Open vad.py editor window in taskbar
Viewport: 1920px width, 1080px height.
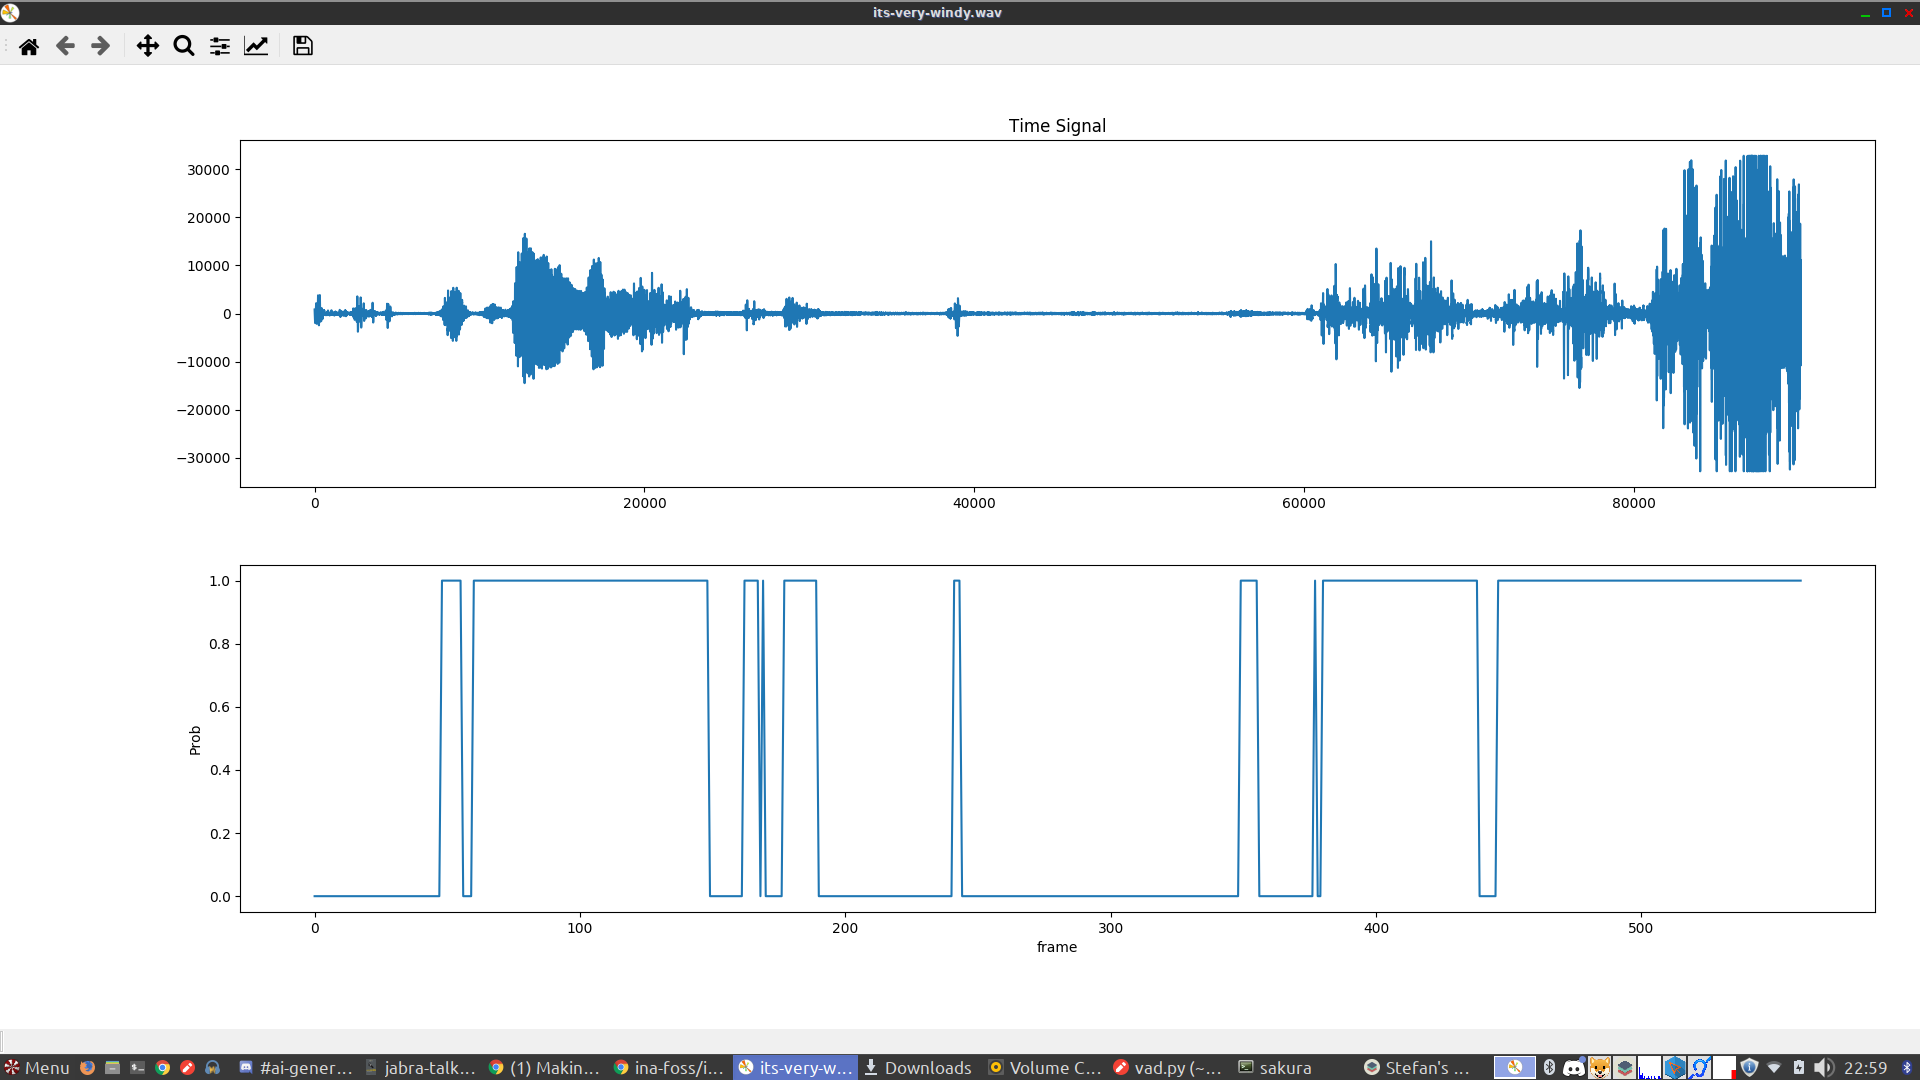[x=1167, y=1068]
